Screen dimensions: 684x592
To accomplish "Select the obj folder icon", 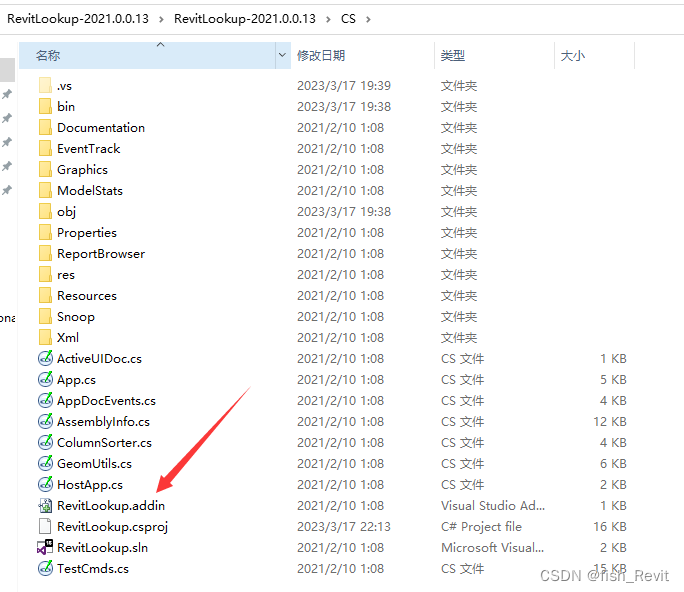I will [45, 211].
